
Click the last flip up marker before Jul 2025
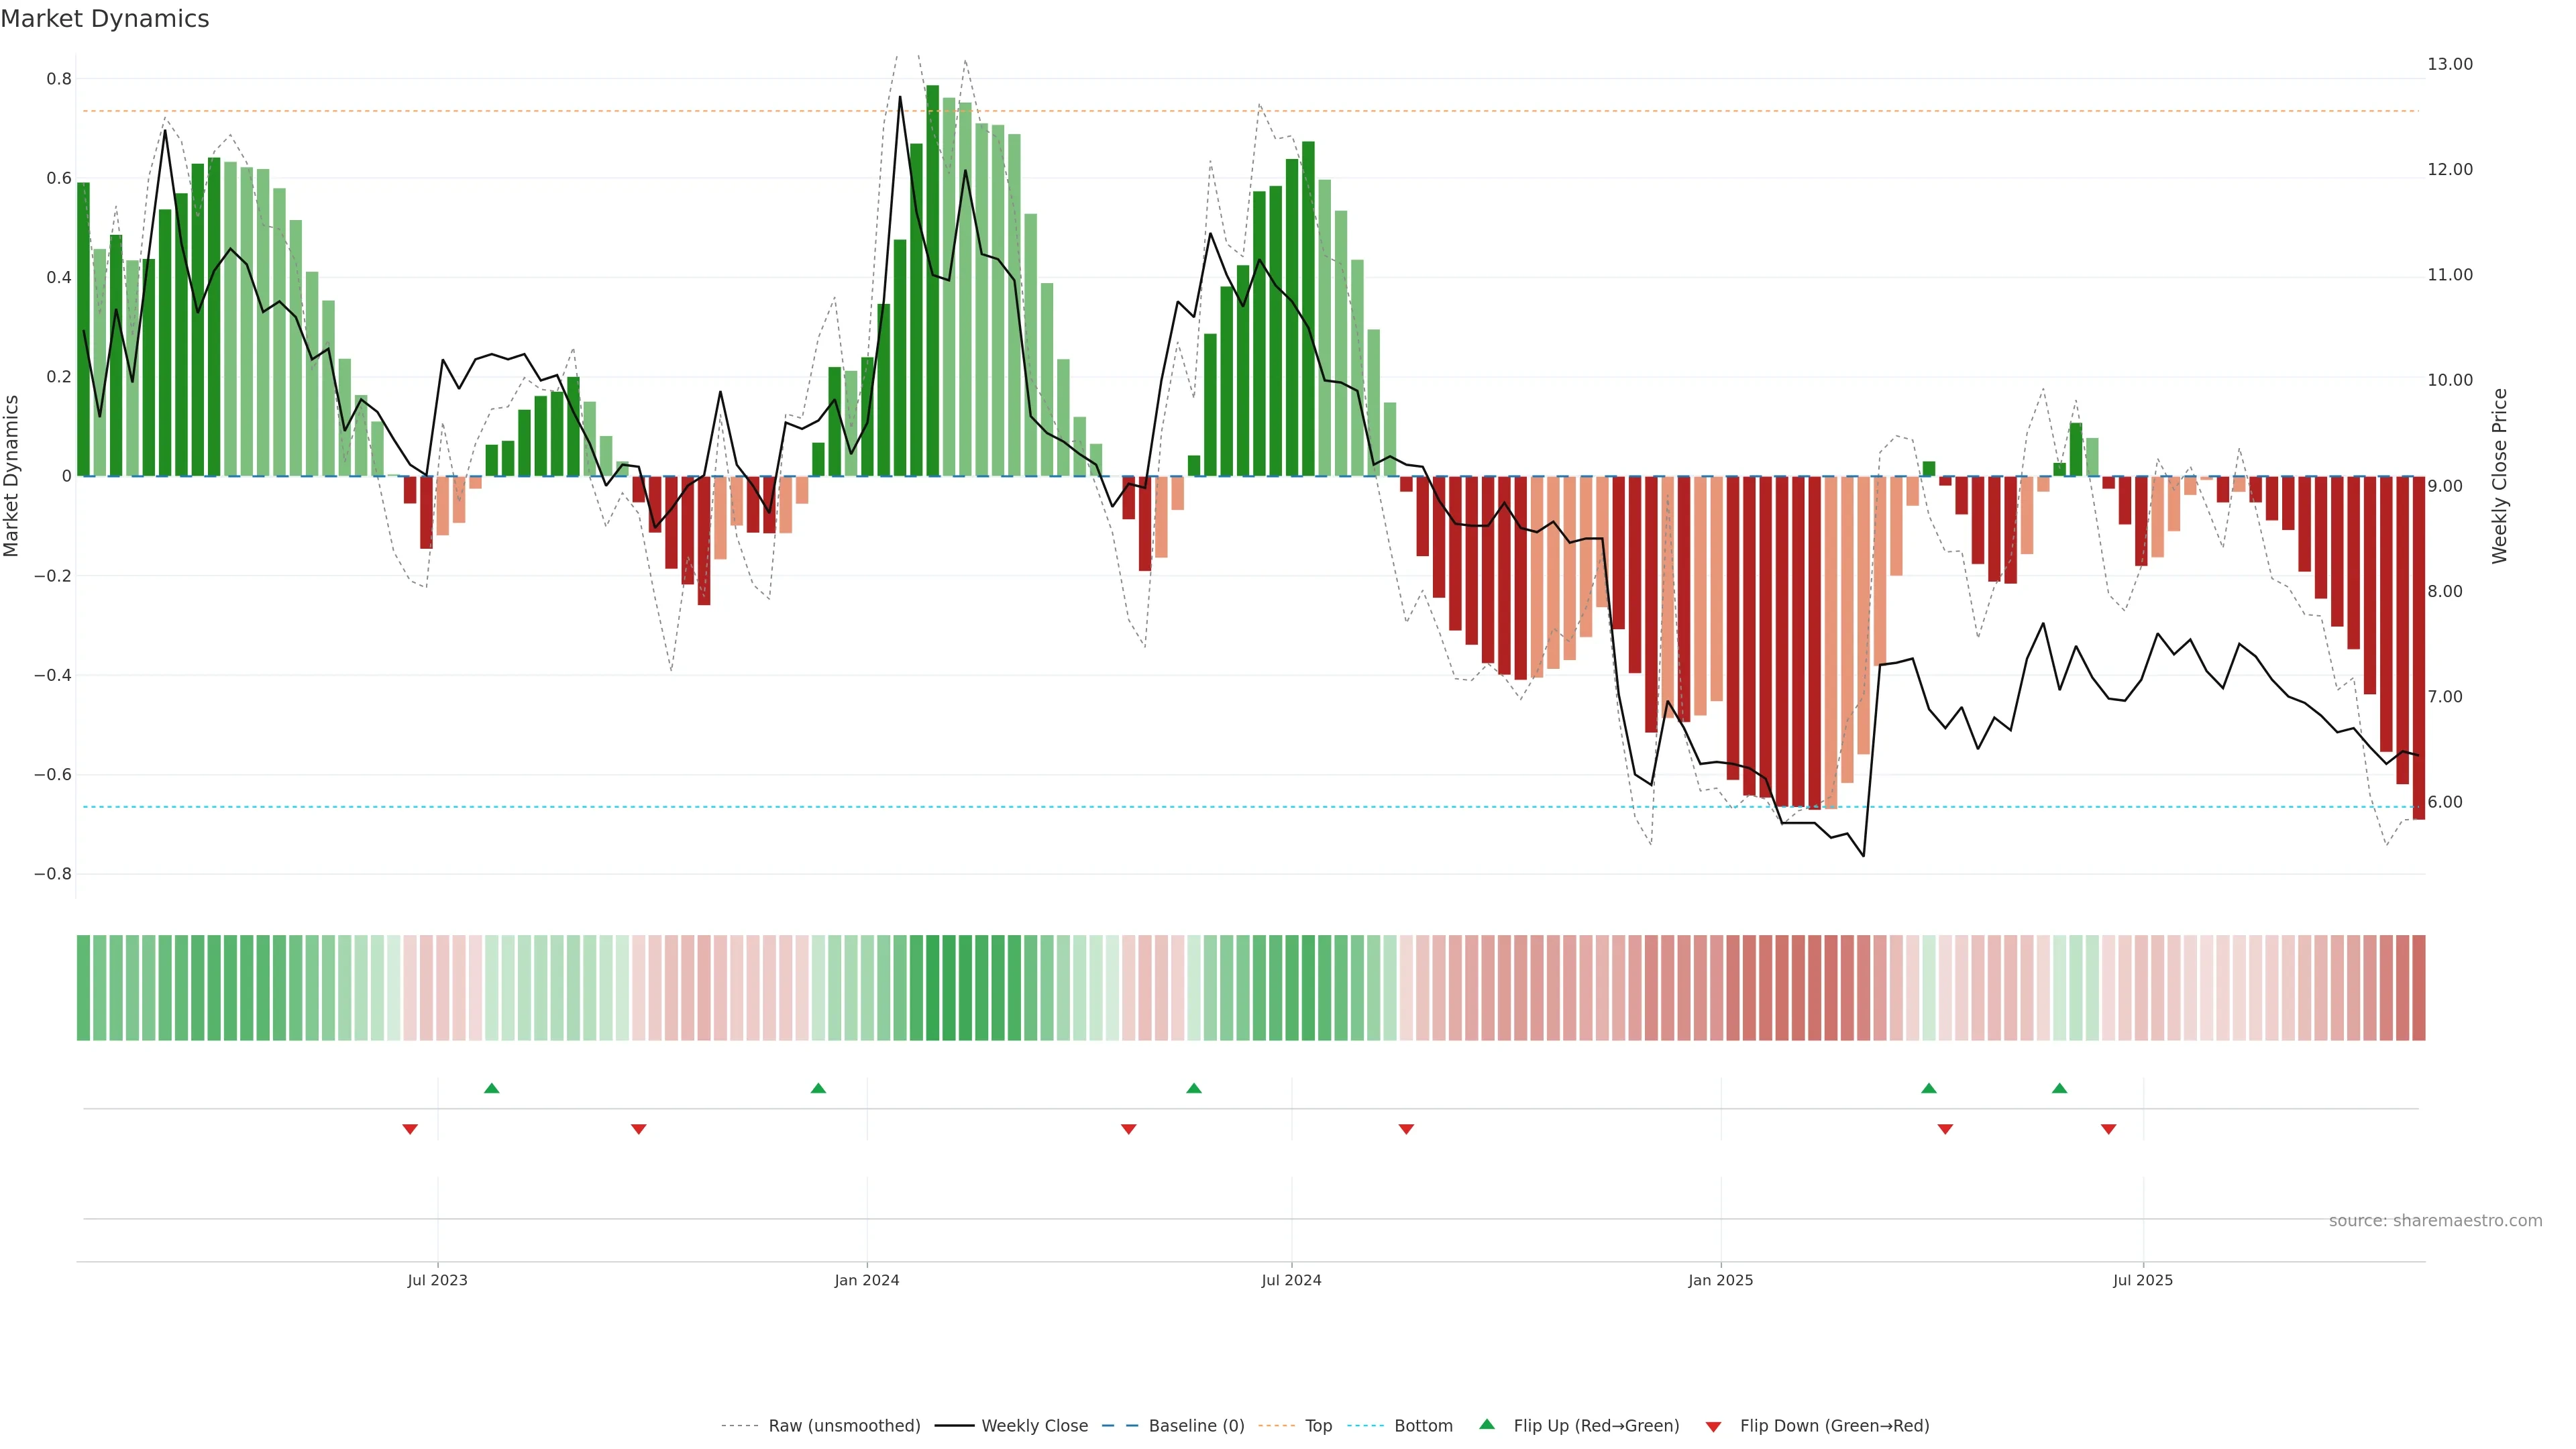[2059, 1088]
